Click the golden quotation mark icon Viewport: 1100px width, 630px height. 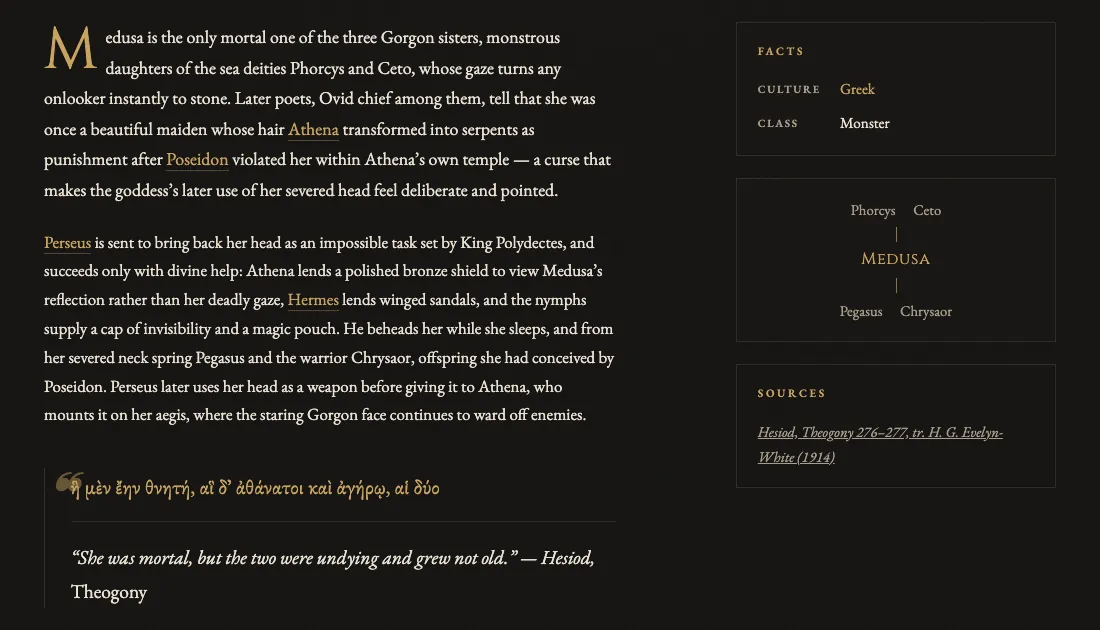(69, 483)
